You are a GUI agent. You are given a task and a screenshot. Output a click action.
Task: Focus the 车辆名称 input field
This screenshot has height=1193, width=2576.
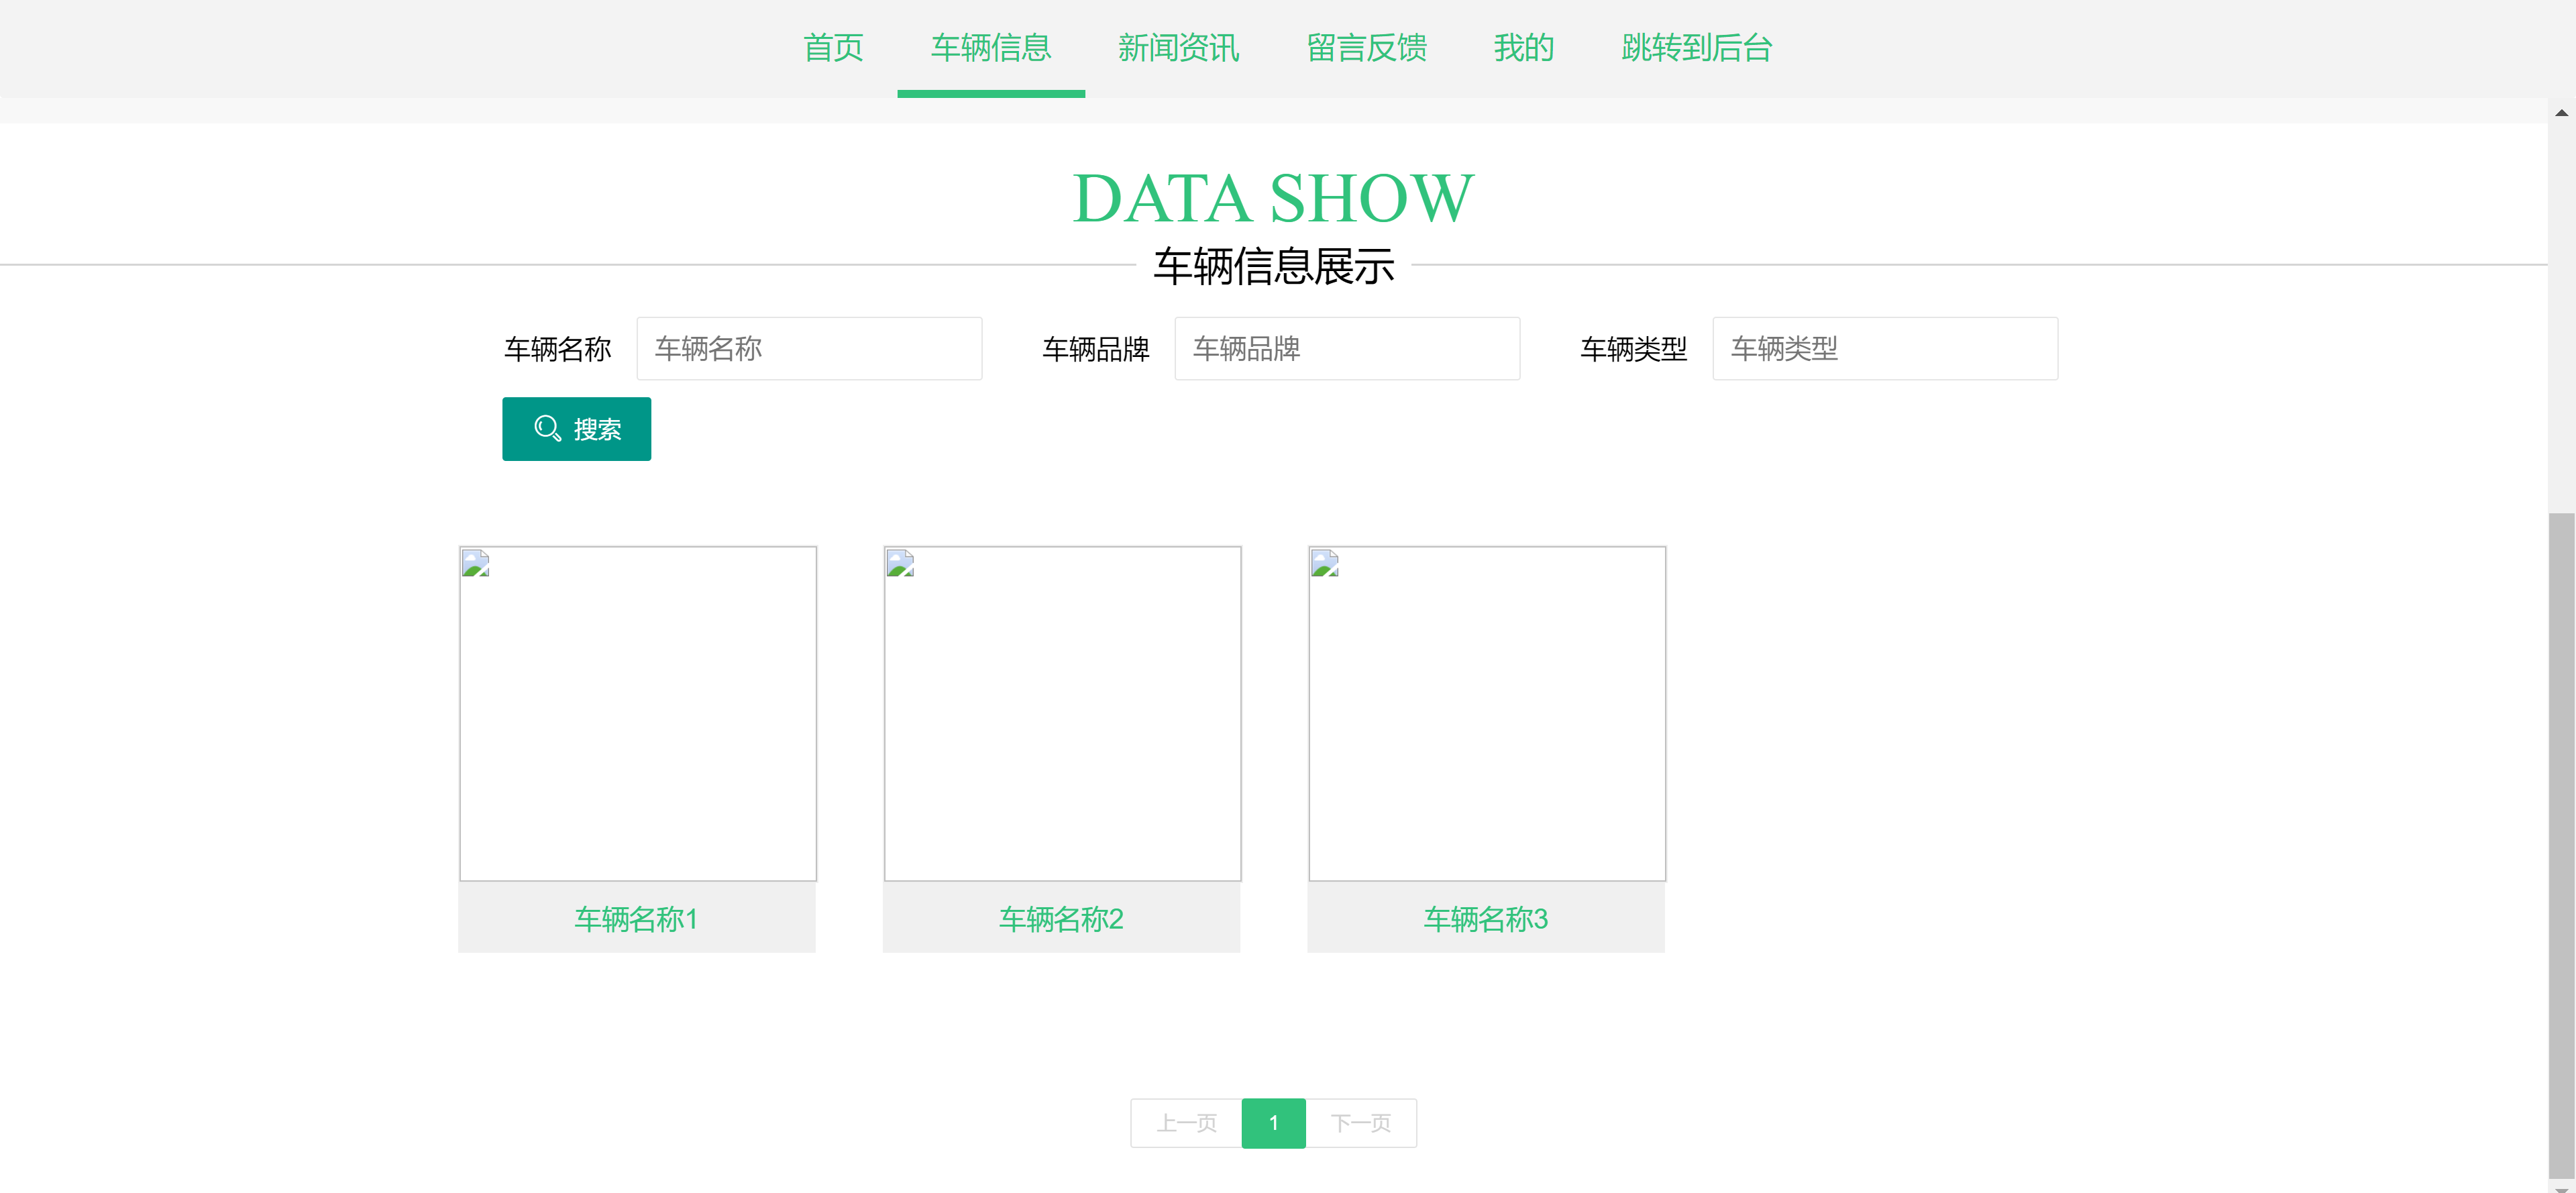coord(809,348)
